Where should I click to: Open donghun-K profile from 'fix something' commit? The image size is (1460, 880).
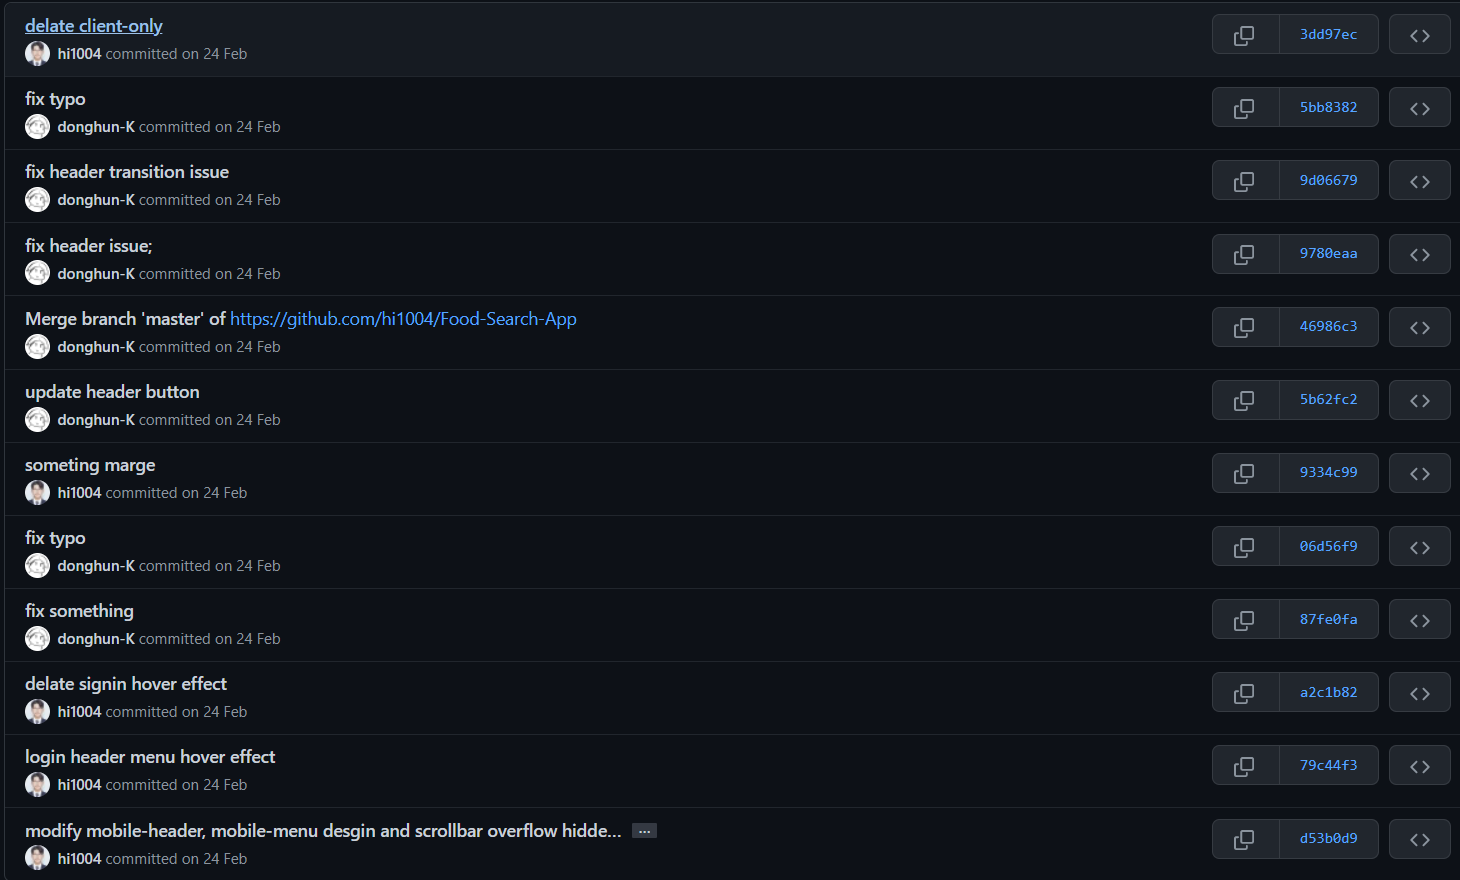(x=96, y=639)
